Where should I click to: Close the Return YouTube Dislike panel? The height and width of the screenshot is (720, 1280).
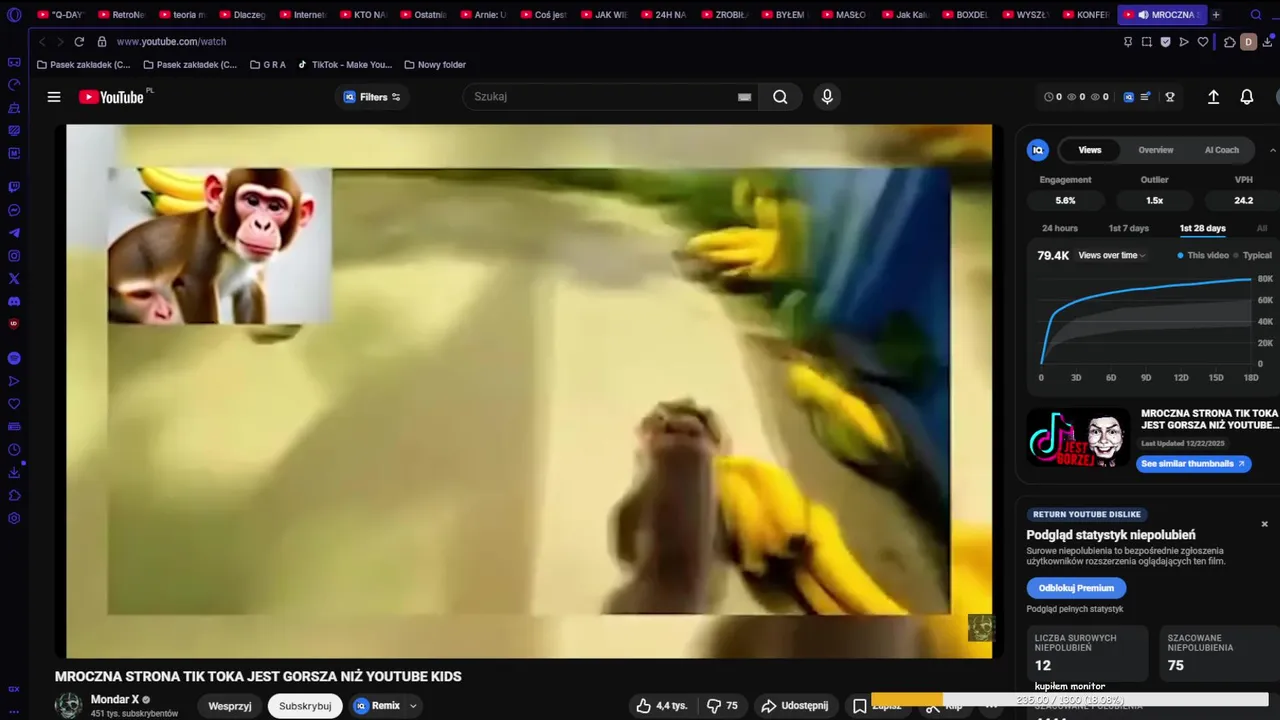point(1264,524)
